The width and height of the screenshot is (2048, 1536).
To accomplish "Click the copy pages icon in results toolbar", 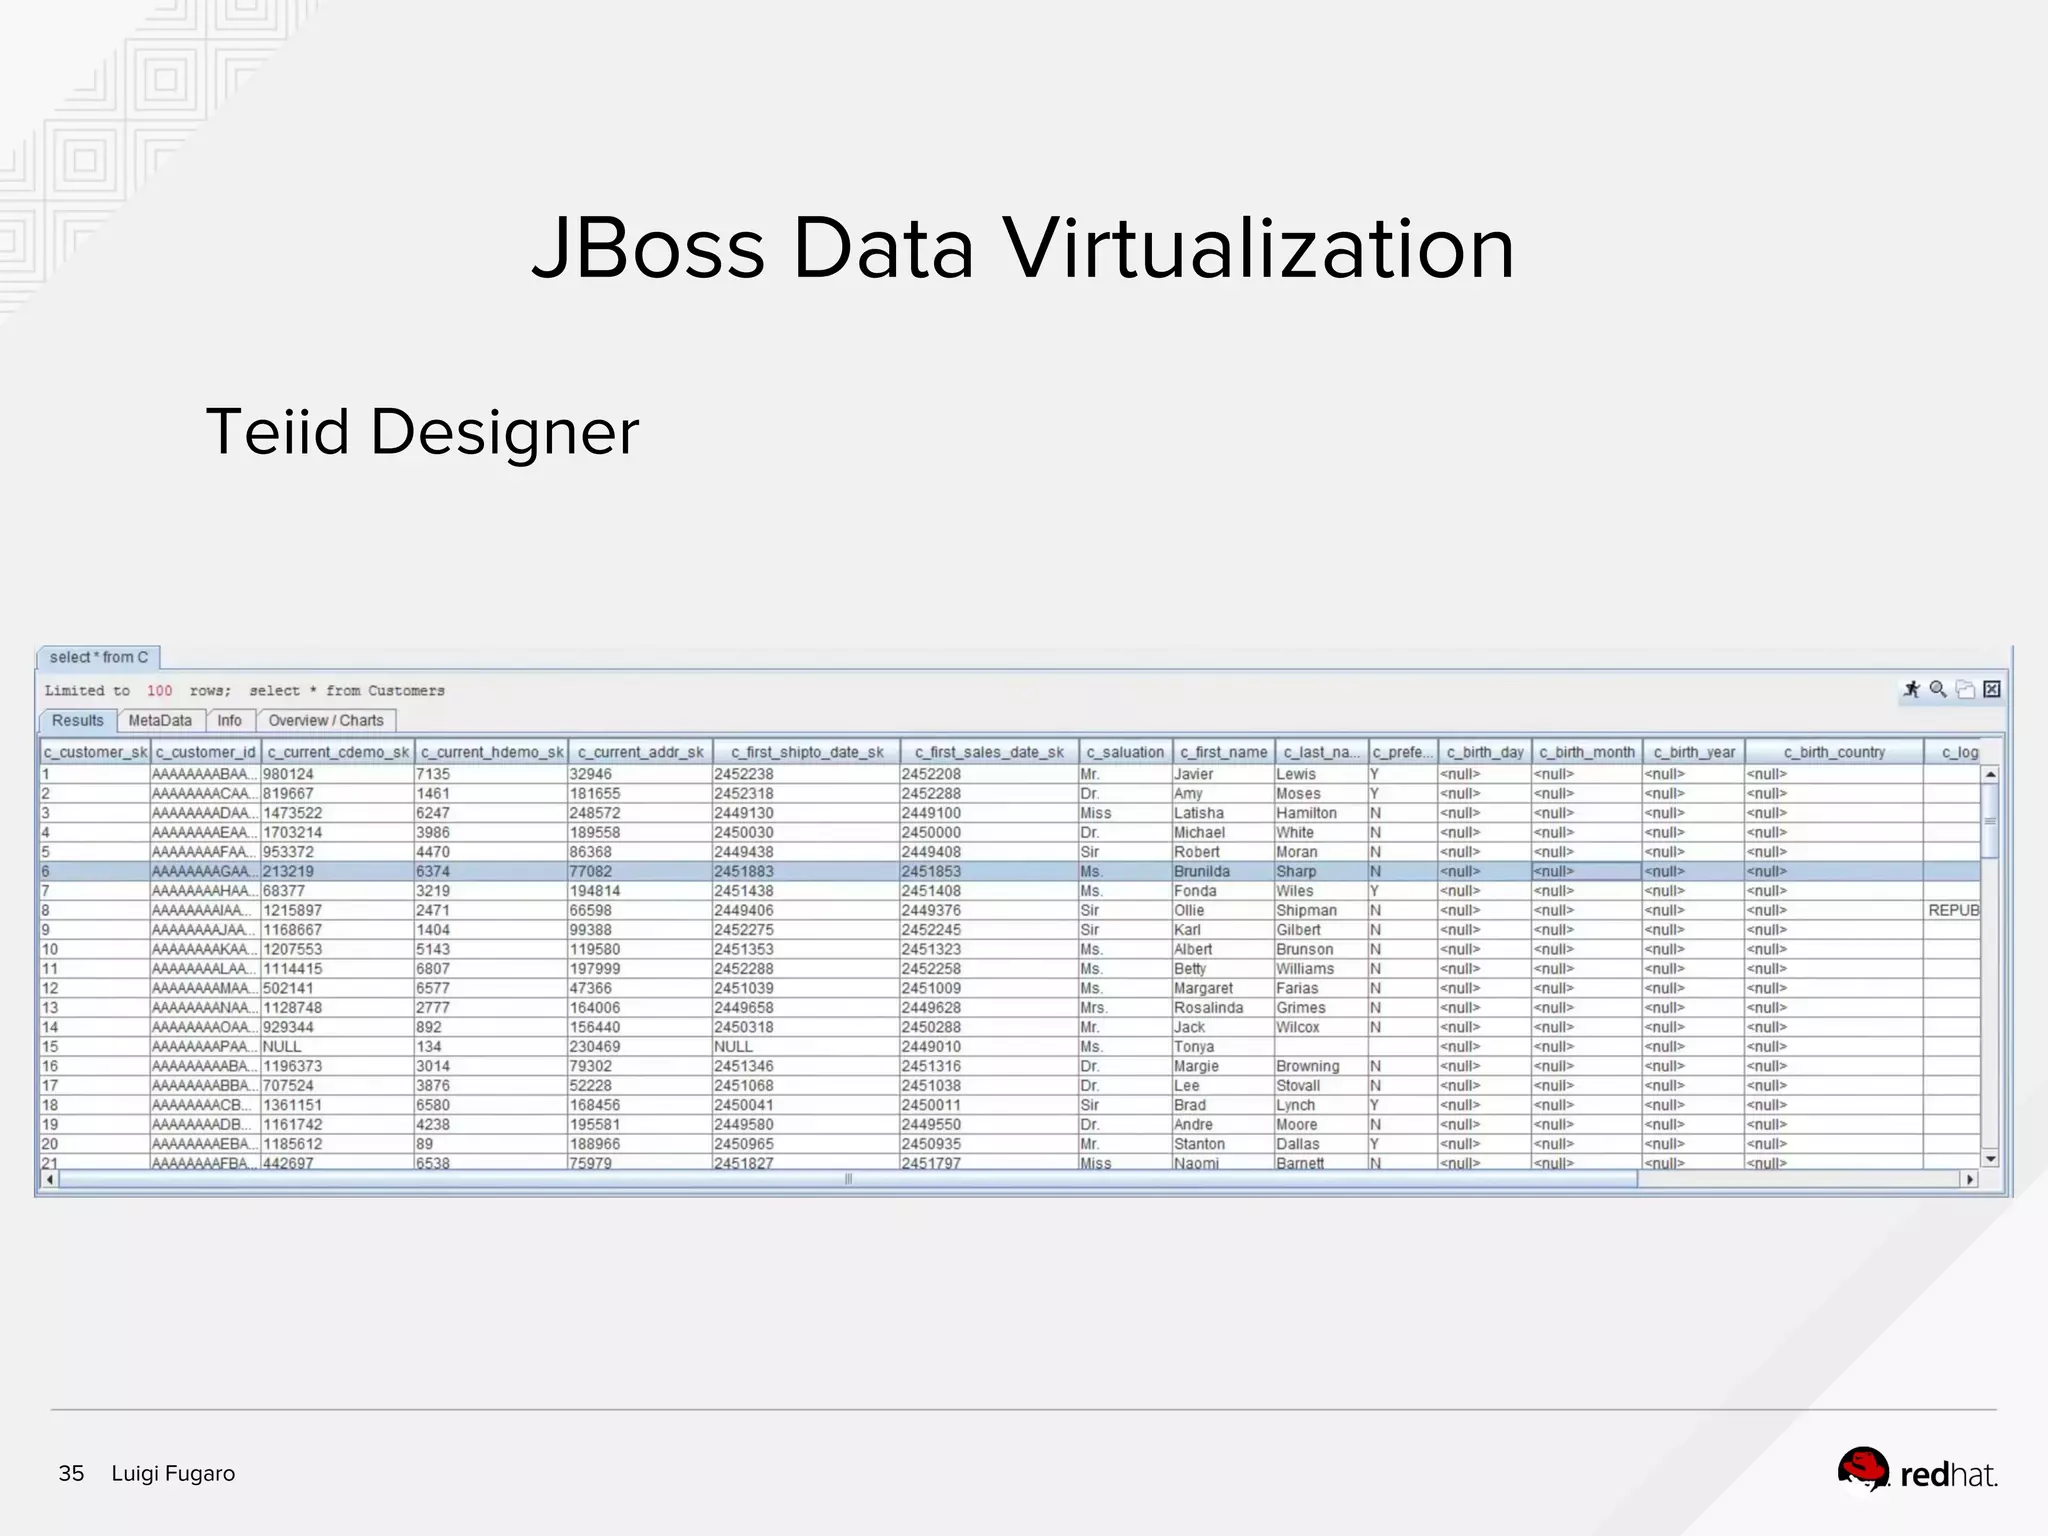I will pyautogui.click(x=1965, y=689).
